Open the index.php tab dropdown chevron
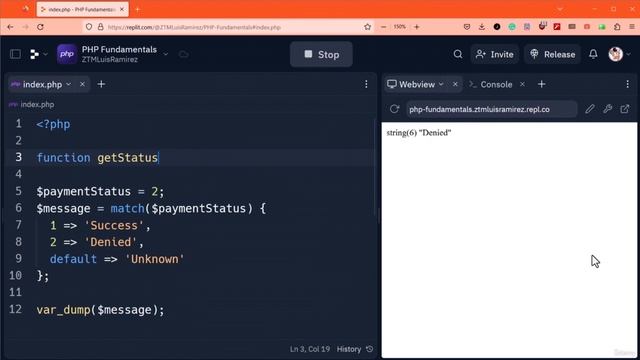Viewport: 640px width, 360px height. [69, 84]
